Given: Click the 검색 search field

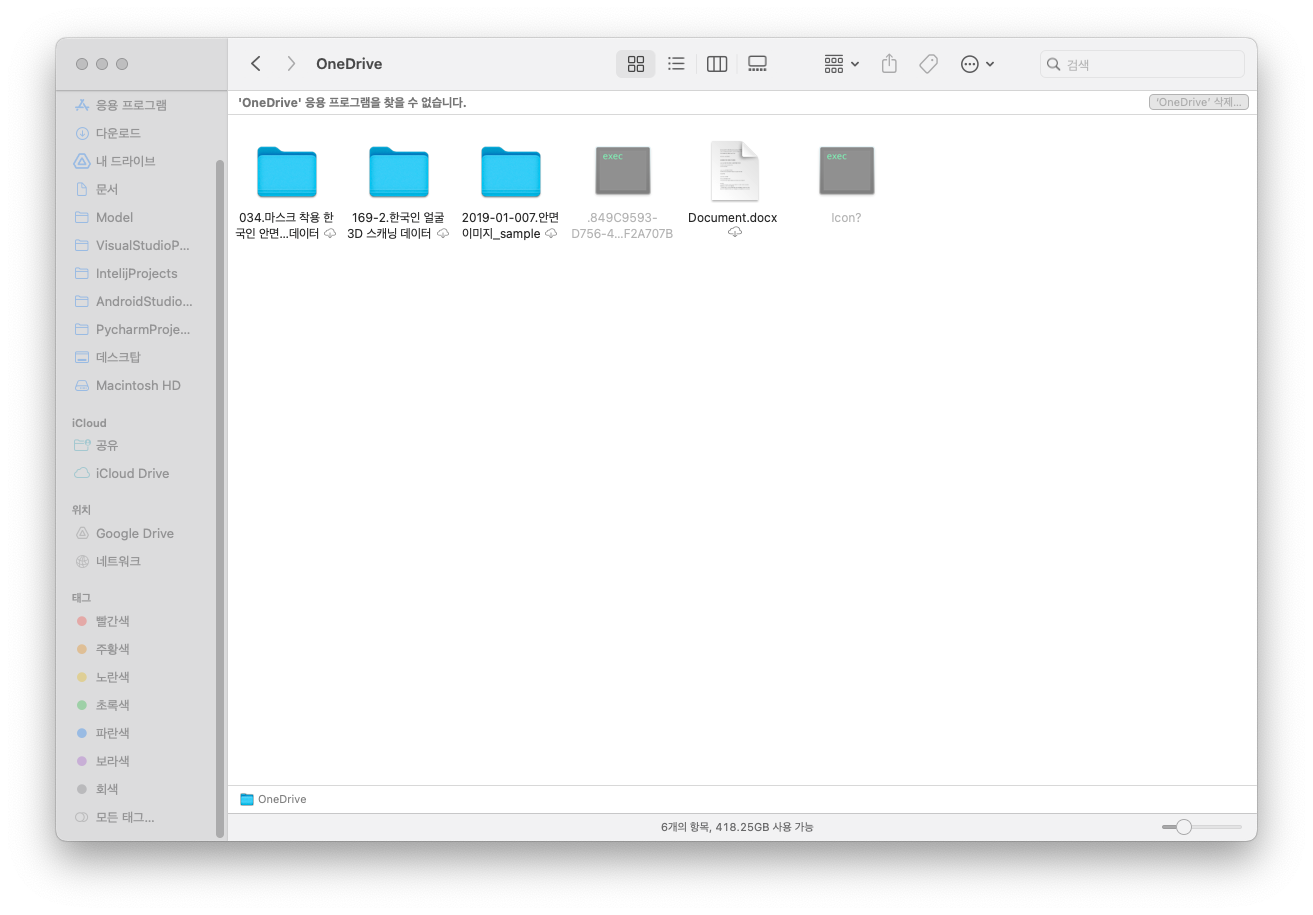Looking at the screenshot, I should pyautogui.click(x=1142, y=64).
